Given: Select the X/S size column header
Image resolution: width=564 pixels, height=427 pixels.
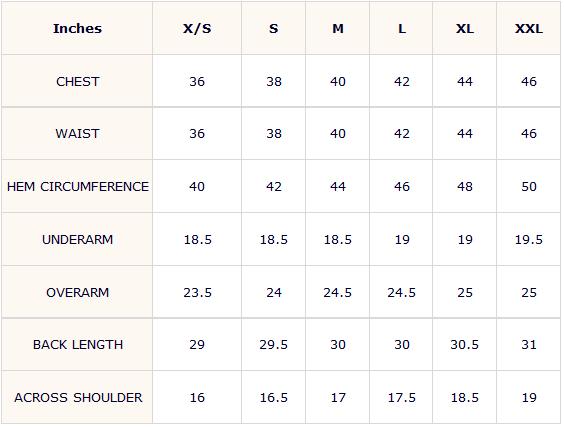Looking at the screenshot, I should click(197, 28).
